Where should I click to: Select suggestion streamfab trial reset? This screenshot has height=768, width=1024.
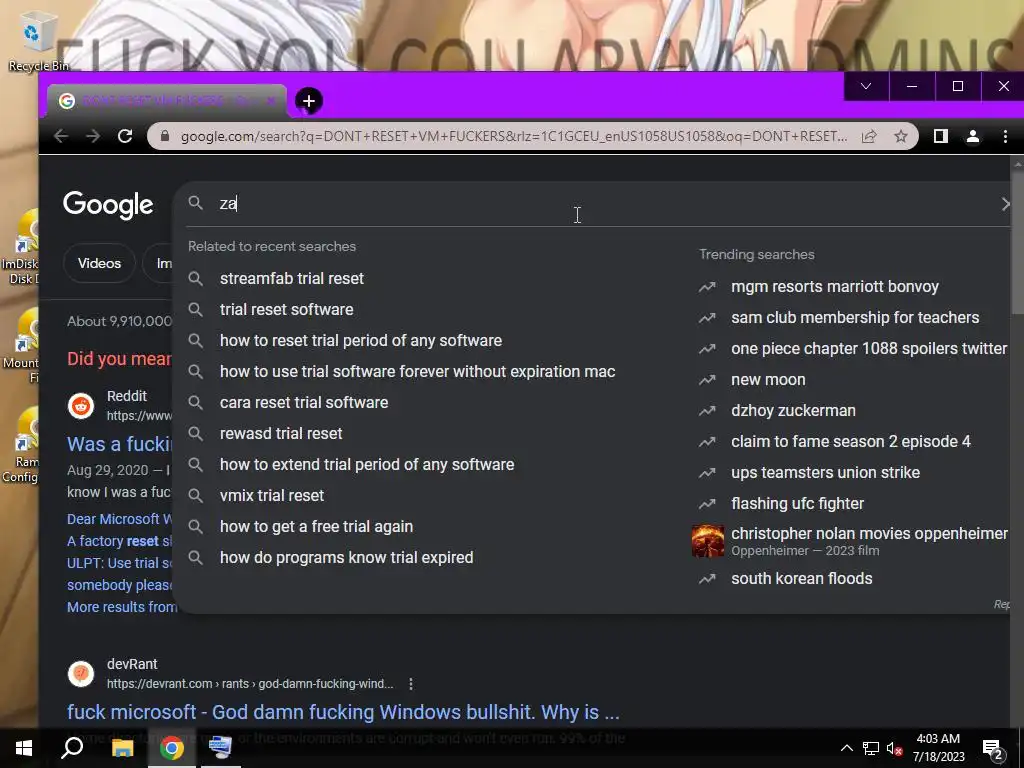pos(291,279)
